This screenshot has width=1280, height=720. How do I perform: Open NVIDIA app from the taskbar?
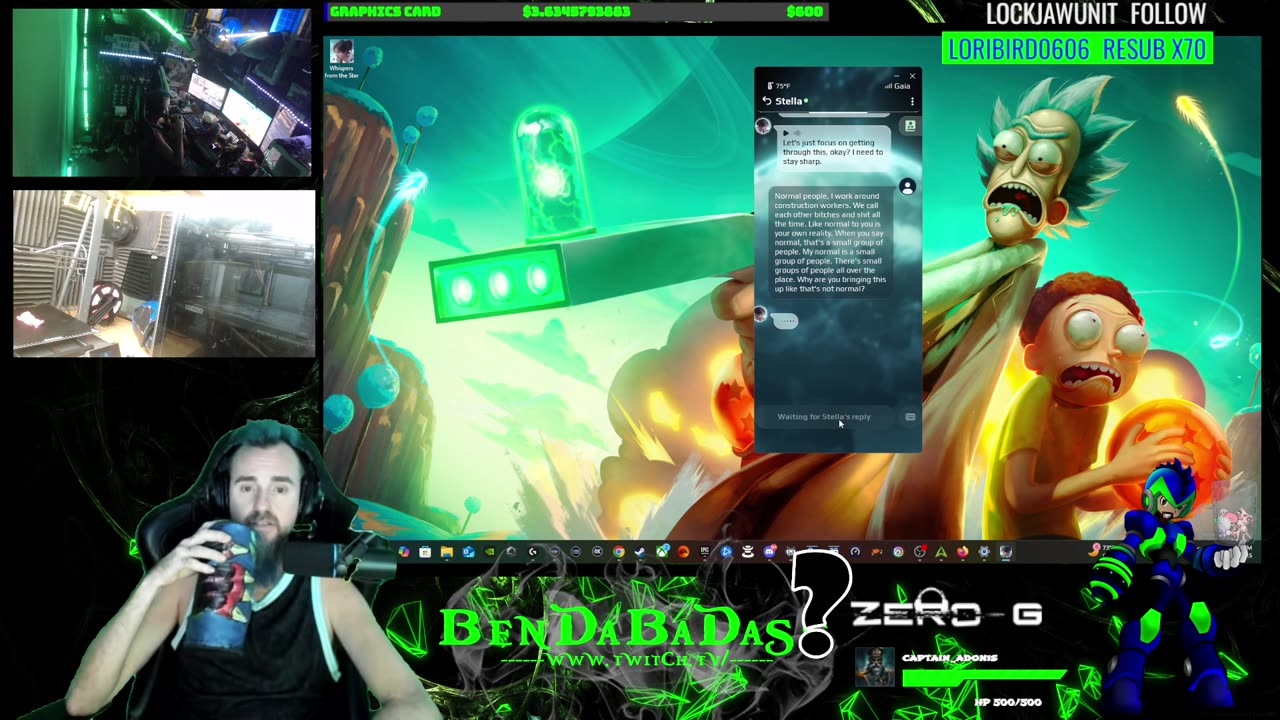490,551
